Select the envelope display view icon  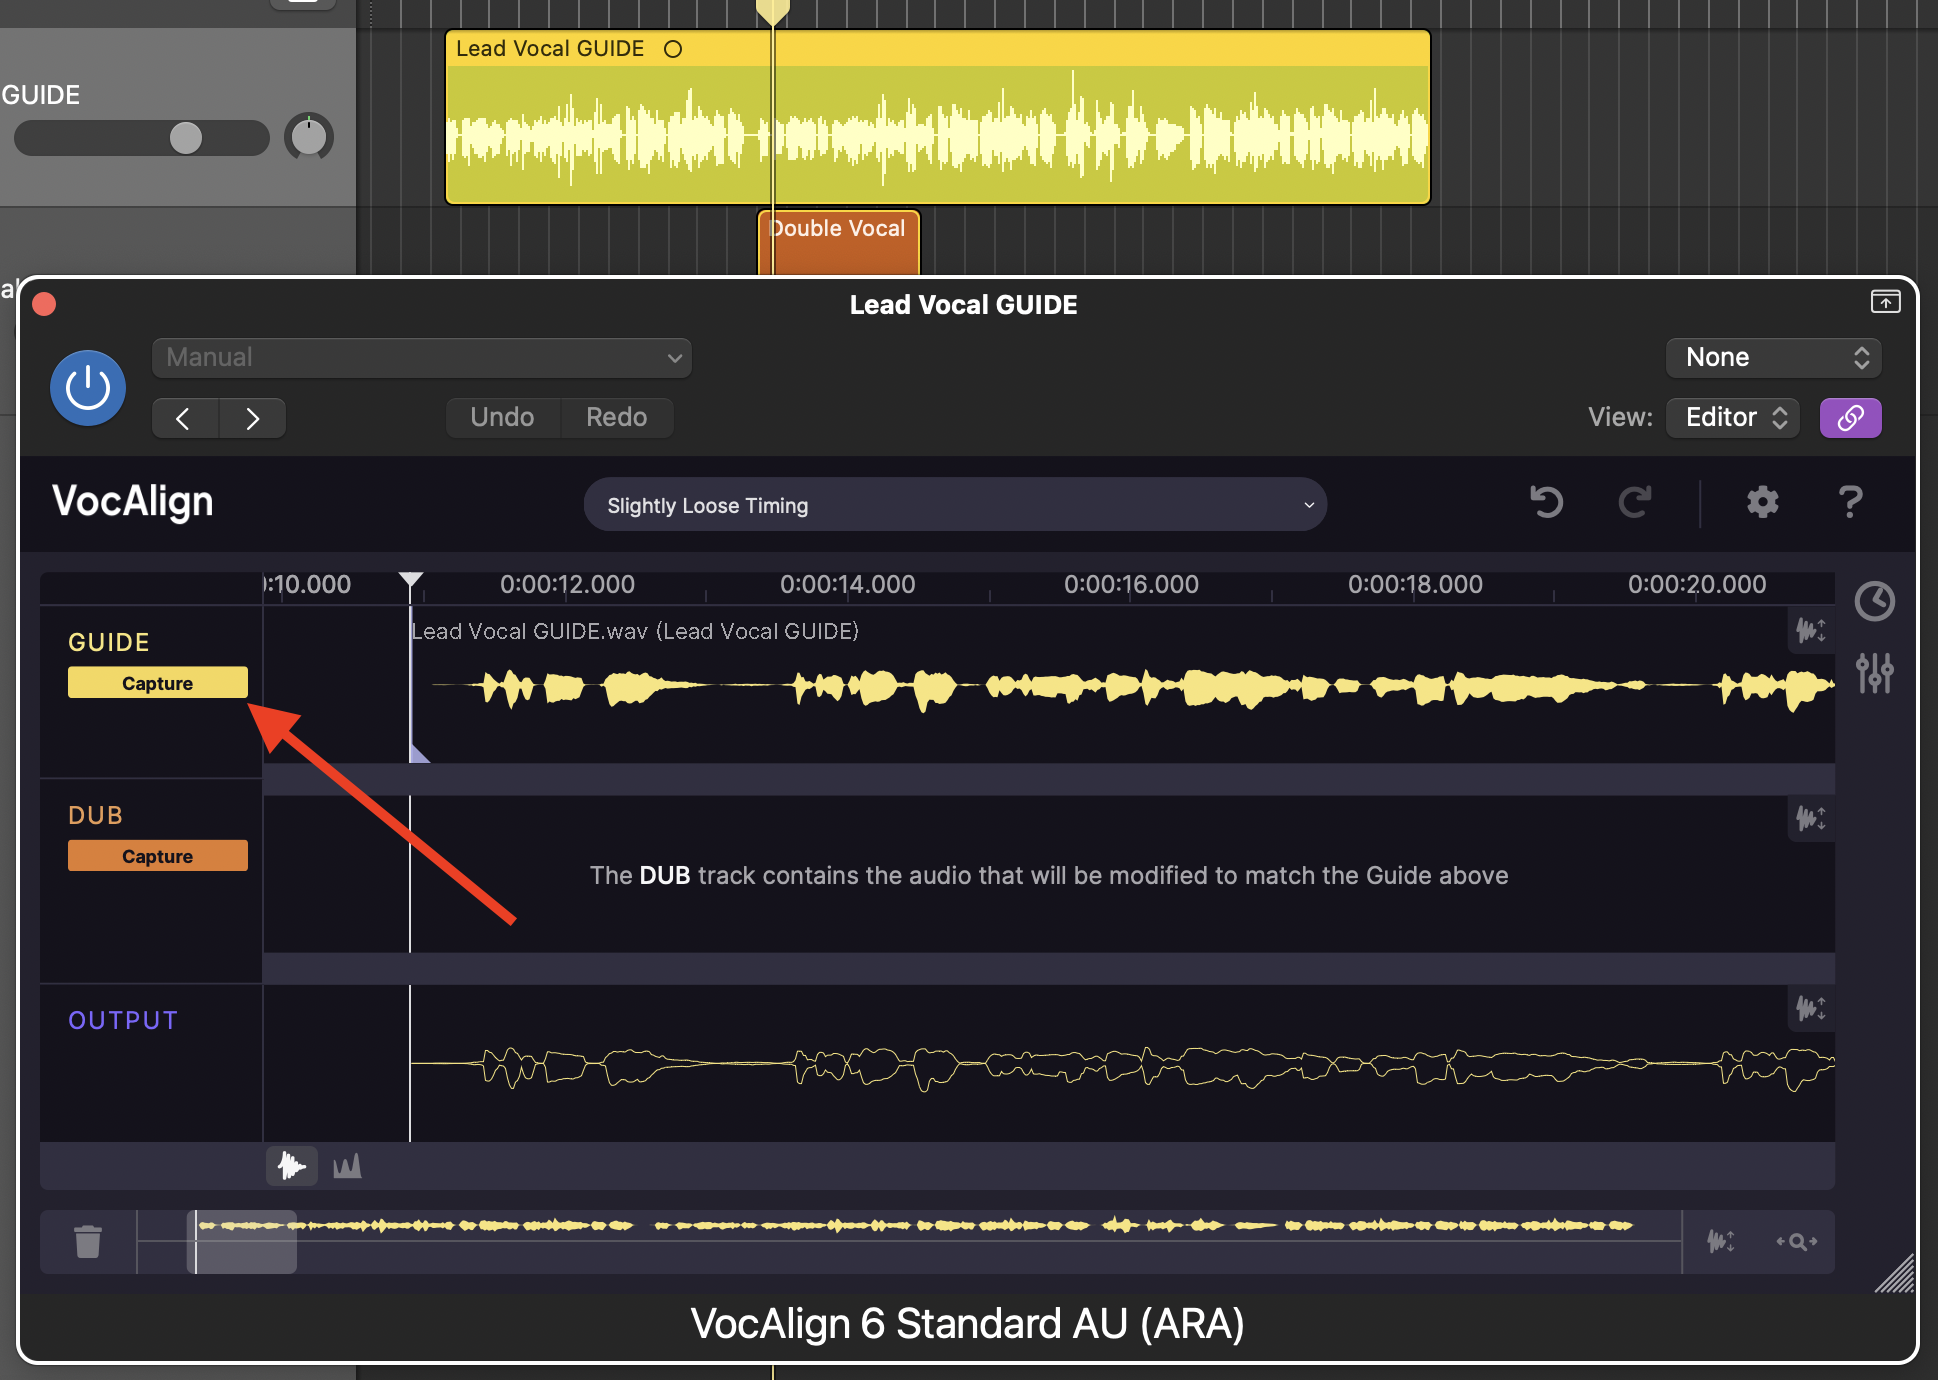[347, 1166]
